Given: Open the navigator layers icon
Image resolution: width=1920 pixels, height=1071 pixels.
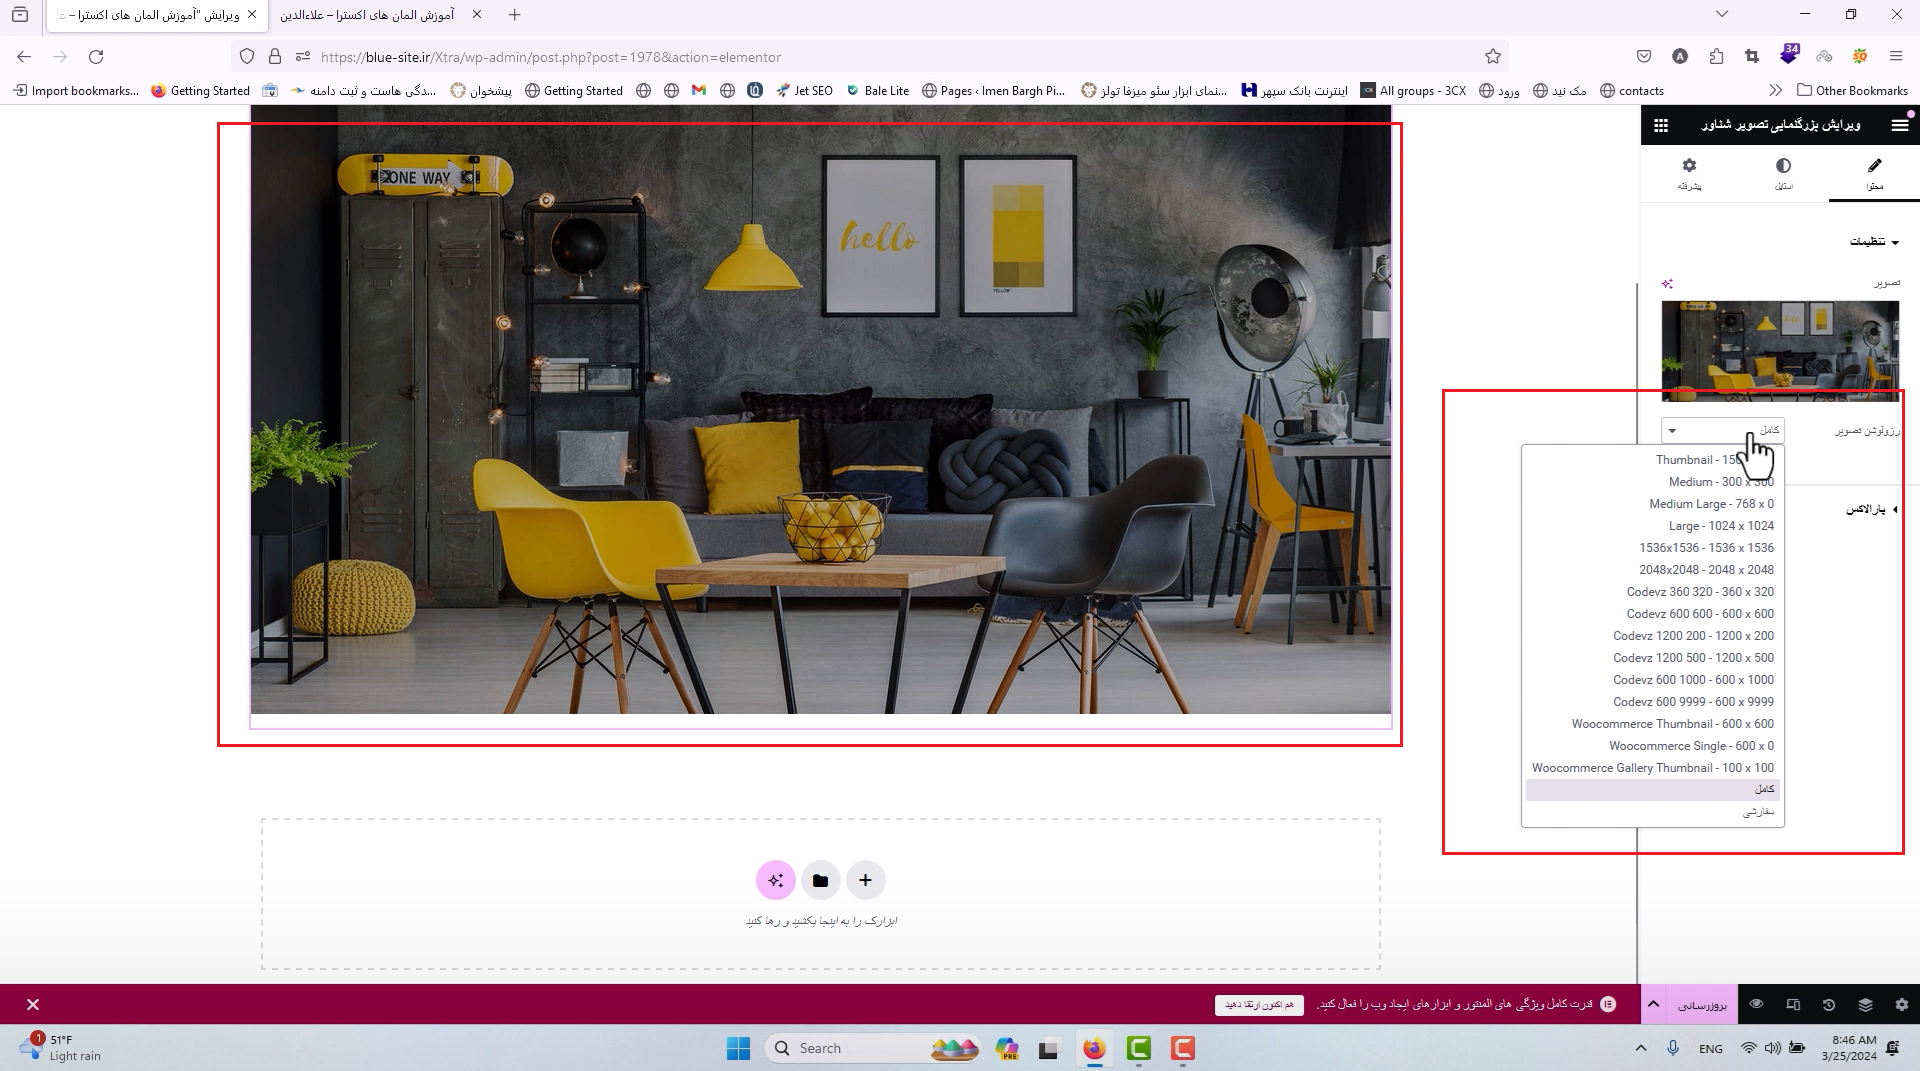Looking at the screenshot, I should pos(1865,1004).
